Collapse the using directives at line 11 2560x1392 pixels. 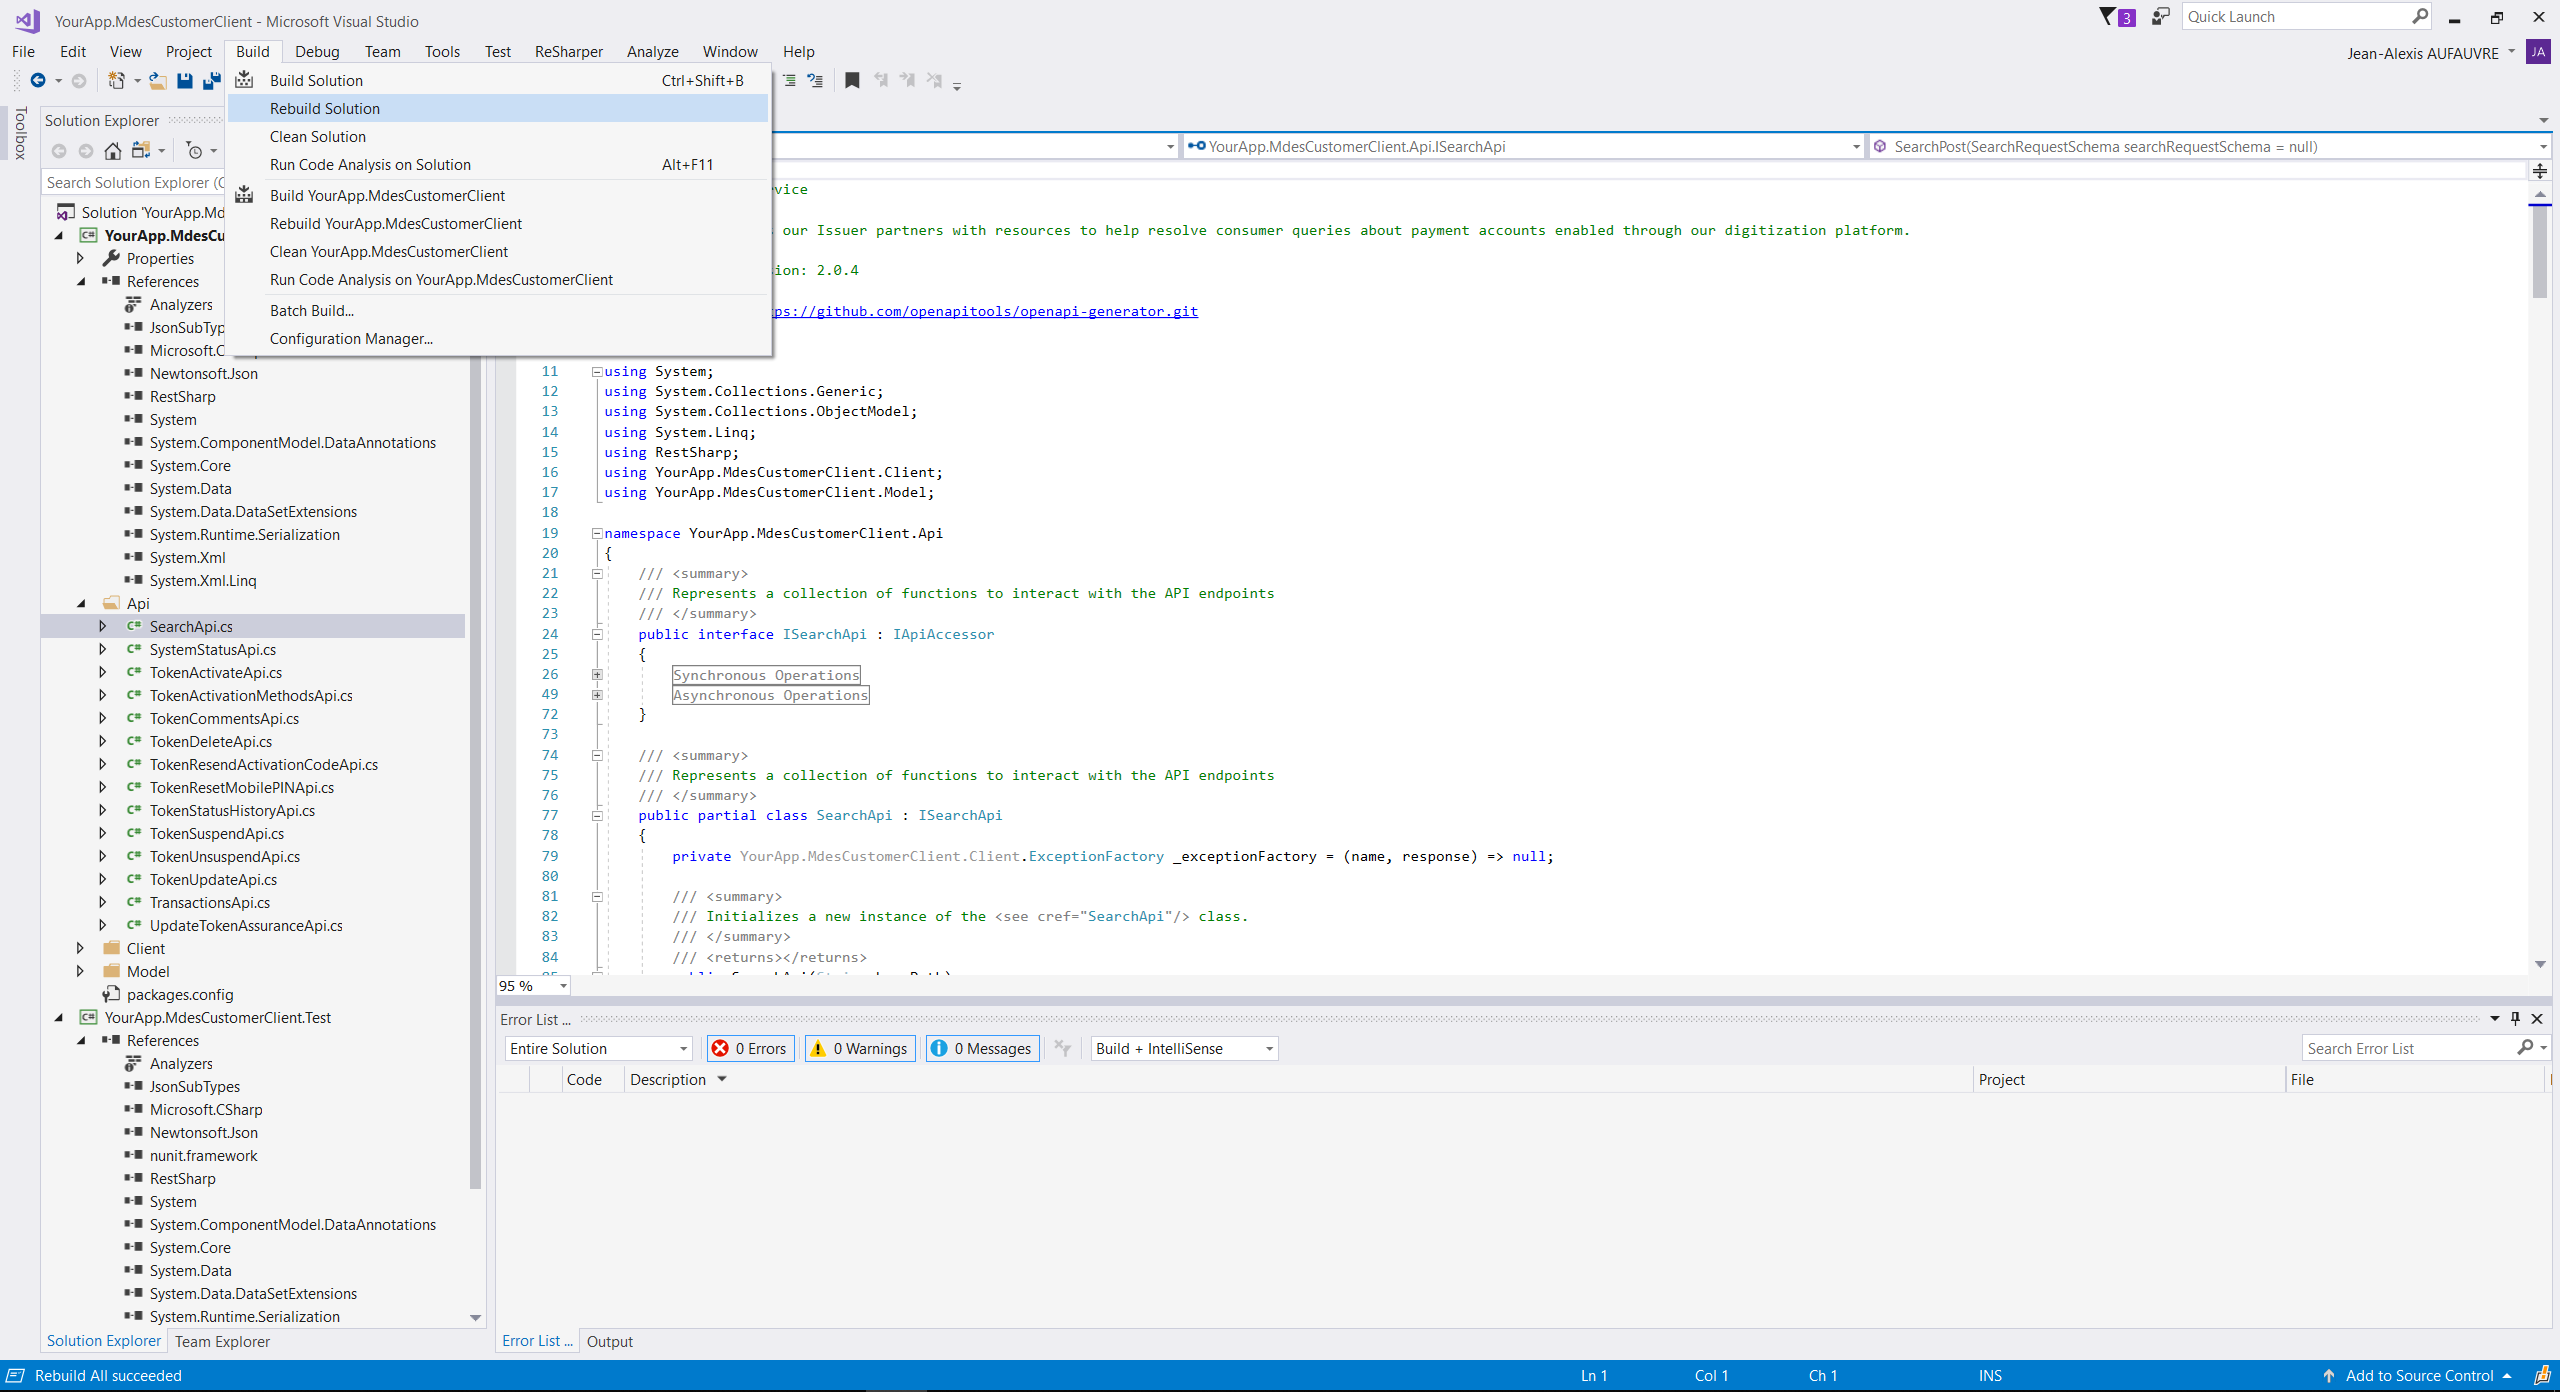coord(597,371)
